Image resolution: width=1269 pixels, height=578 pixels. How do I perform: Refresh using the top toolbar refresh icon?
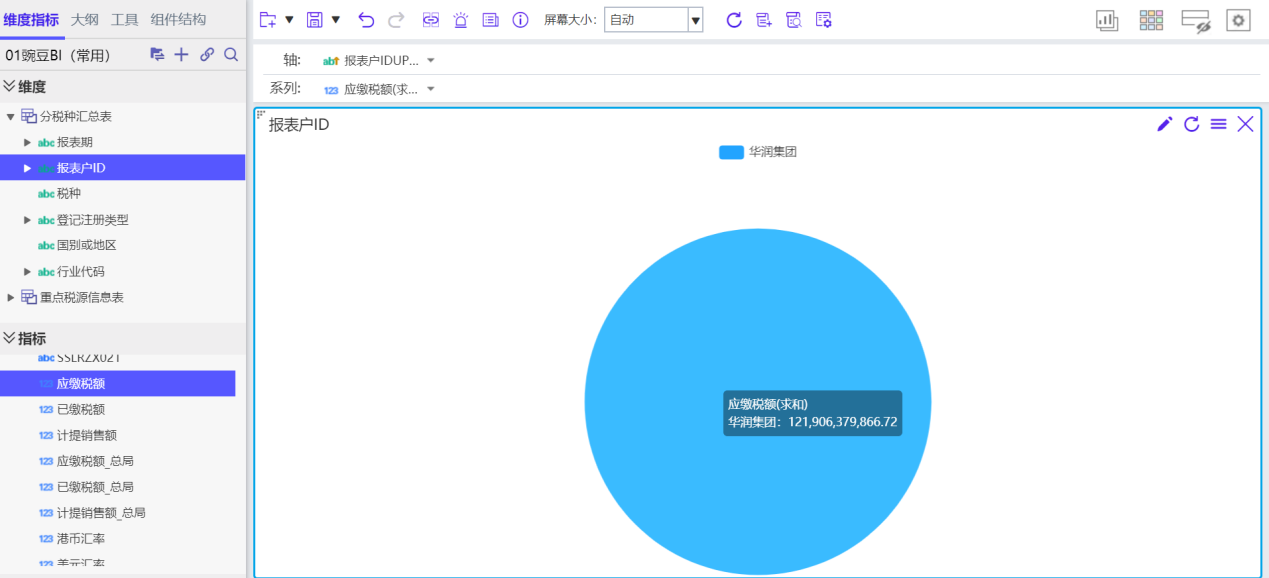[734, 20]
